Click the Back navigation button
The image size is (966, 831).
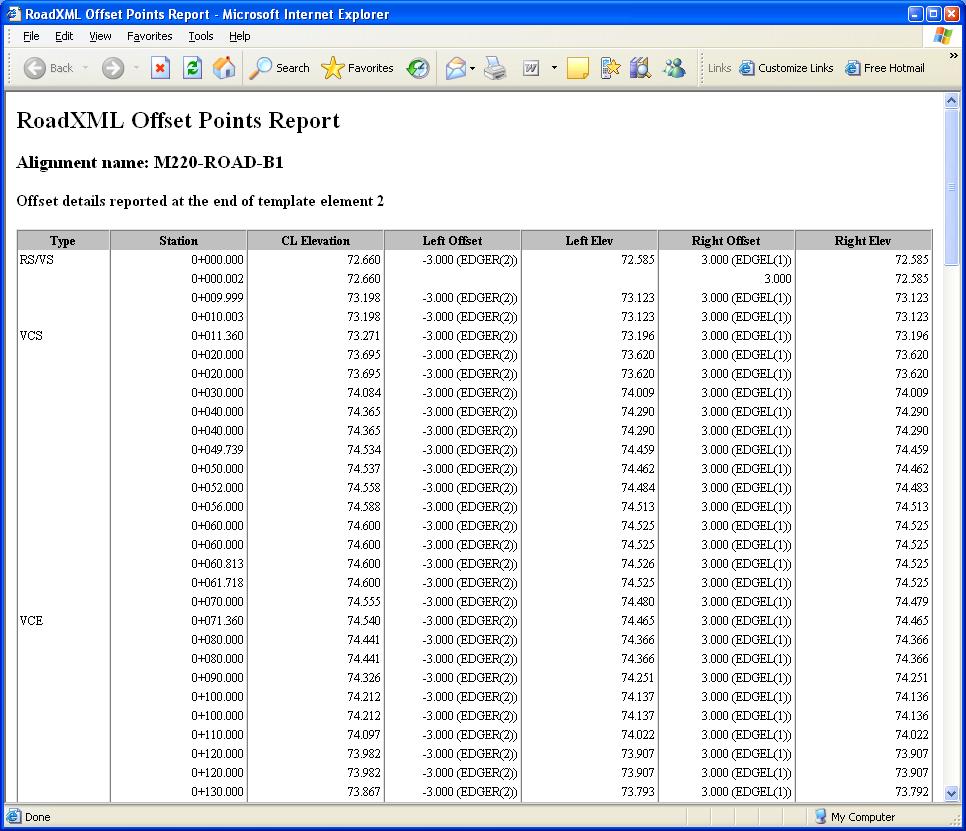pos(49,68)
